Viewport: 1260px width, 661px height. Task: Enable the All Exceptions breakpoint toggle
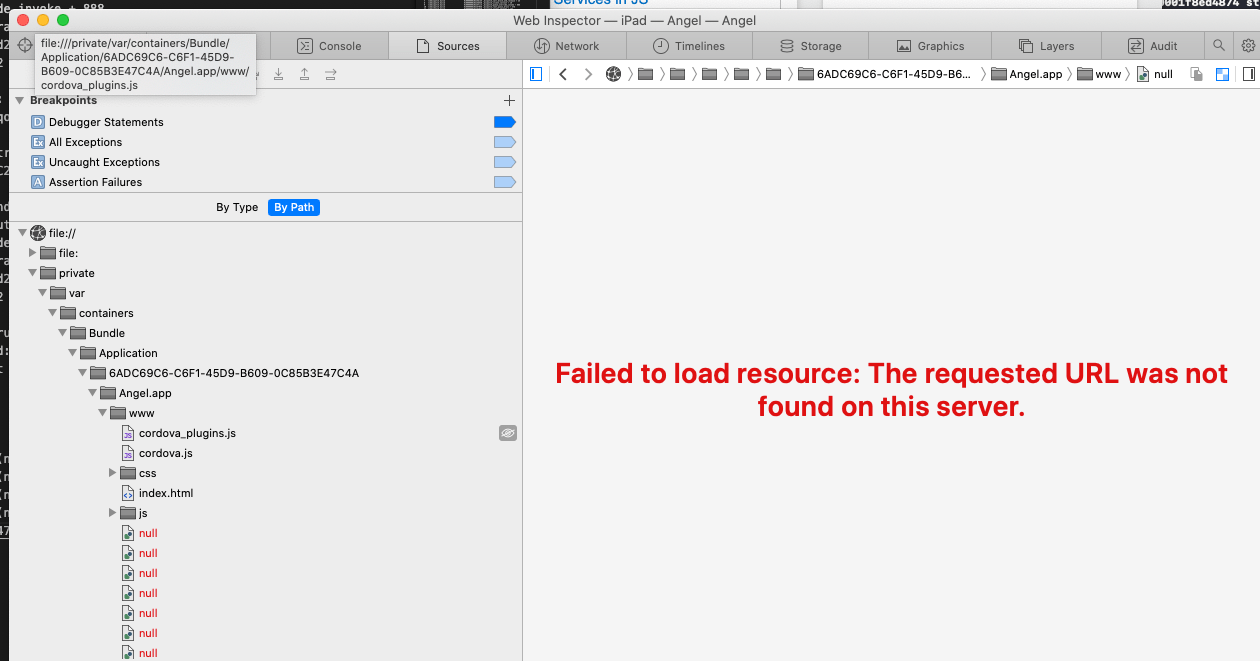[505, 141]
